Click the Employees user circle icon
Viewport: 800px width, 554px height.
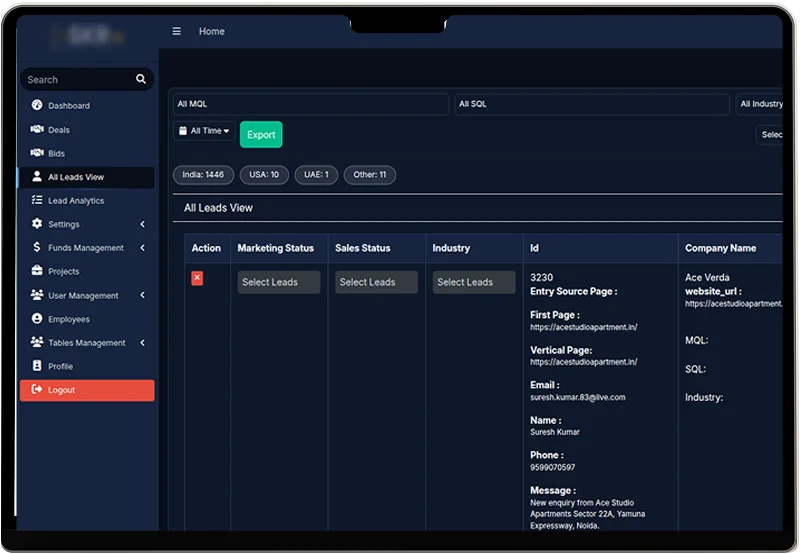pyautogui.click(x=37, y=318)
